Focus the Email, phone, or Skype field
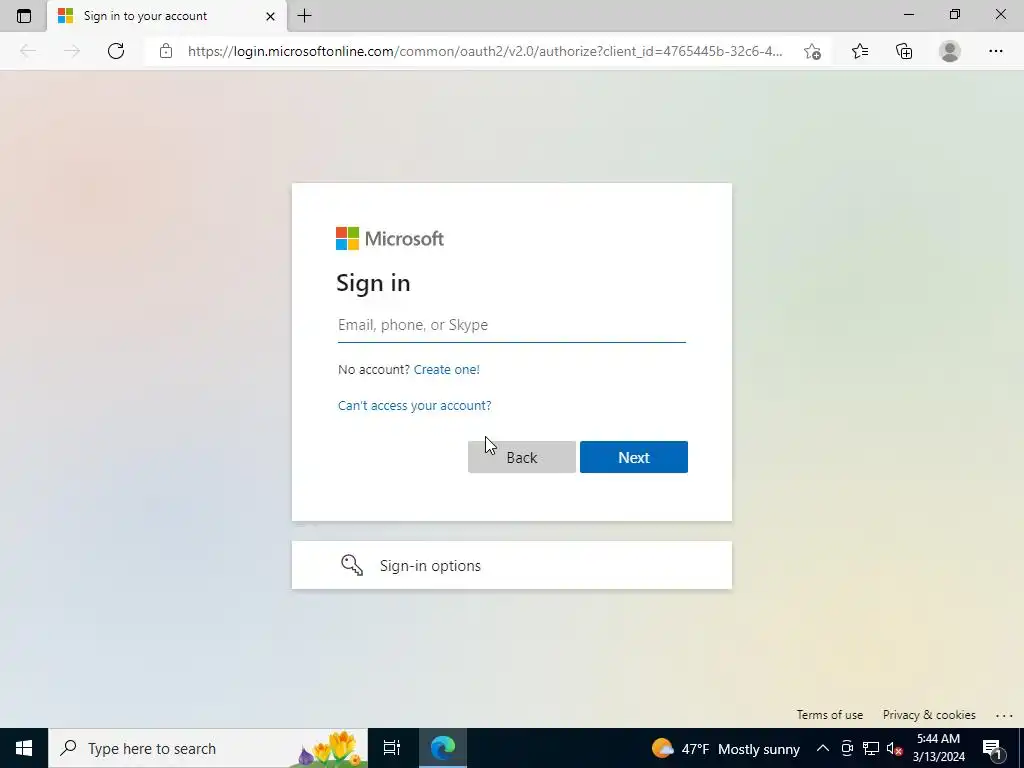1024x768 pixels. click(x=511, y=325)
